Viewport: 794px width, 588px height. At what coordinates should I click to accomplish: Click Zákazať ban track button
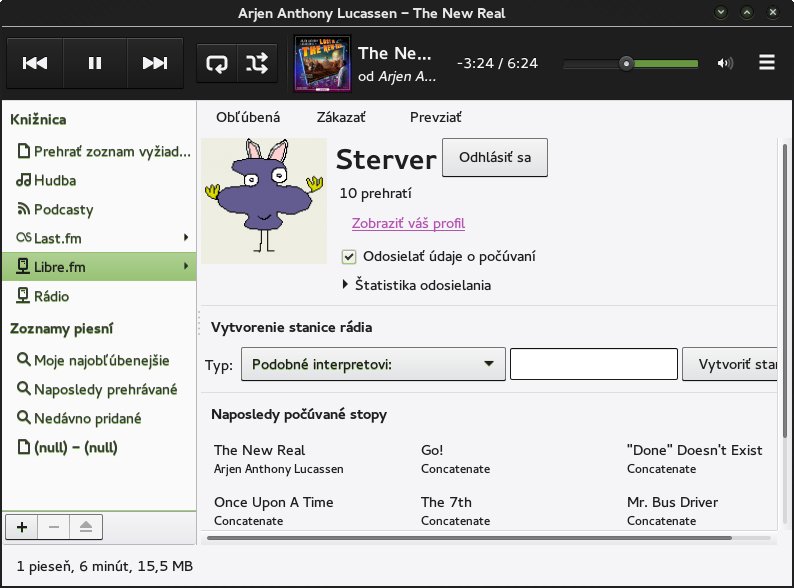[x=341, y=117]
